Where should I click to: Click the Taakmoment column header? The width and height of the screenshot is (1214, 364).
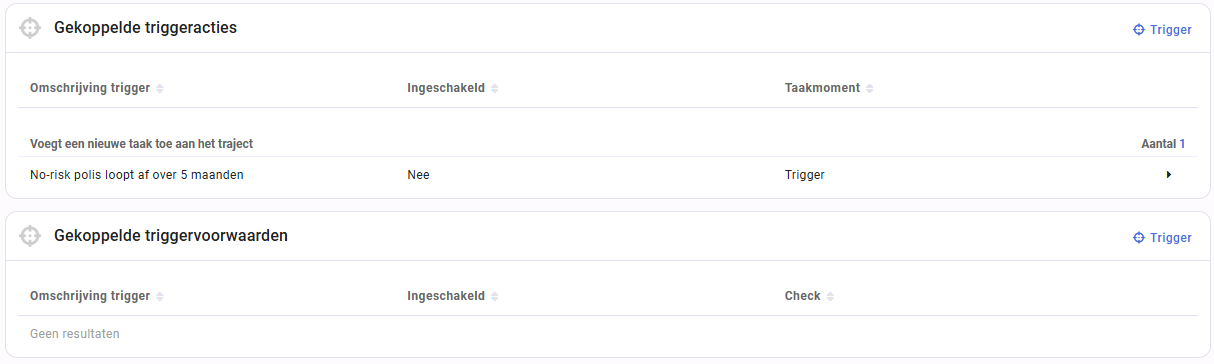[x=822, y=88]
